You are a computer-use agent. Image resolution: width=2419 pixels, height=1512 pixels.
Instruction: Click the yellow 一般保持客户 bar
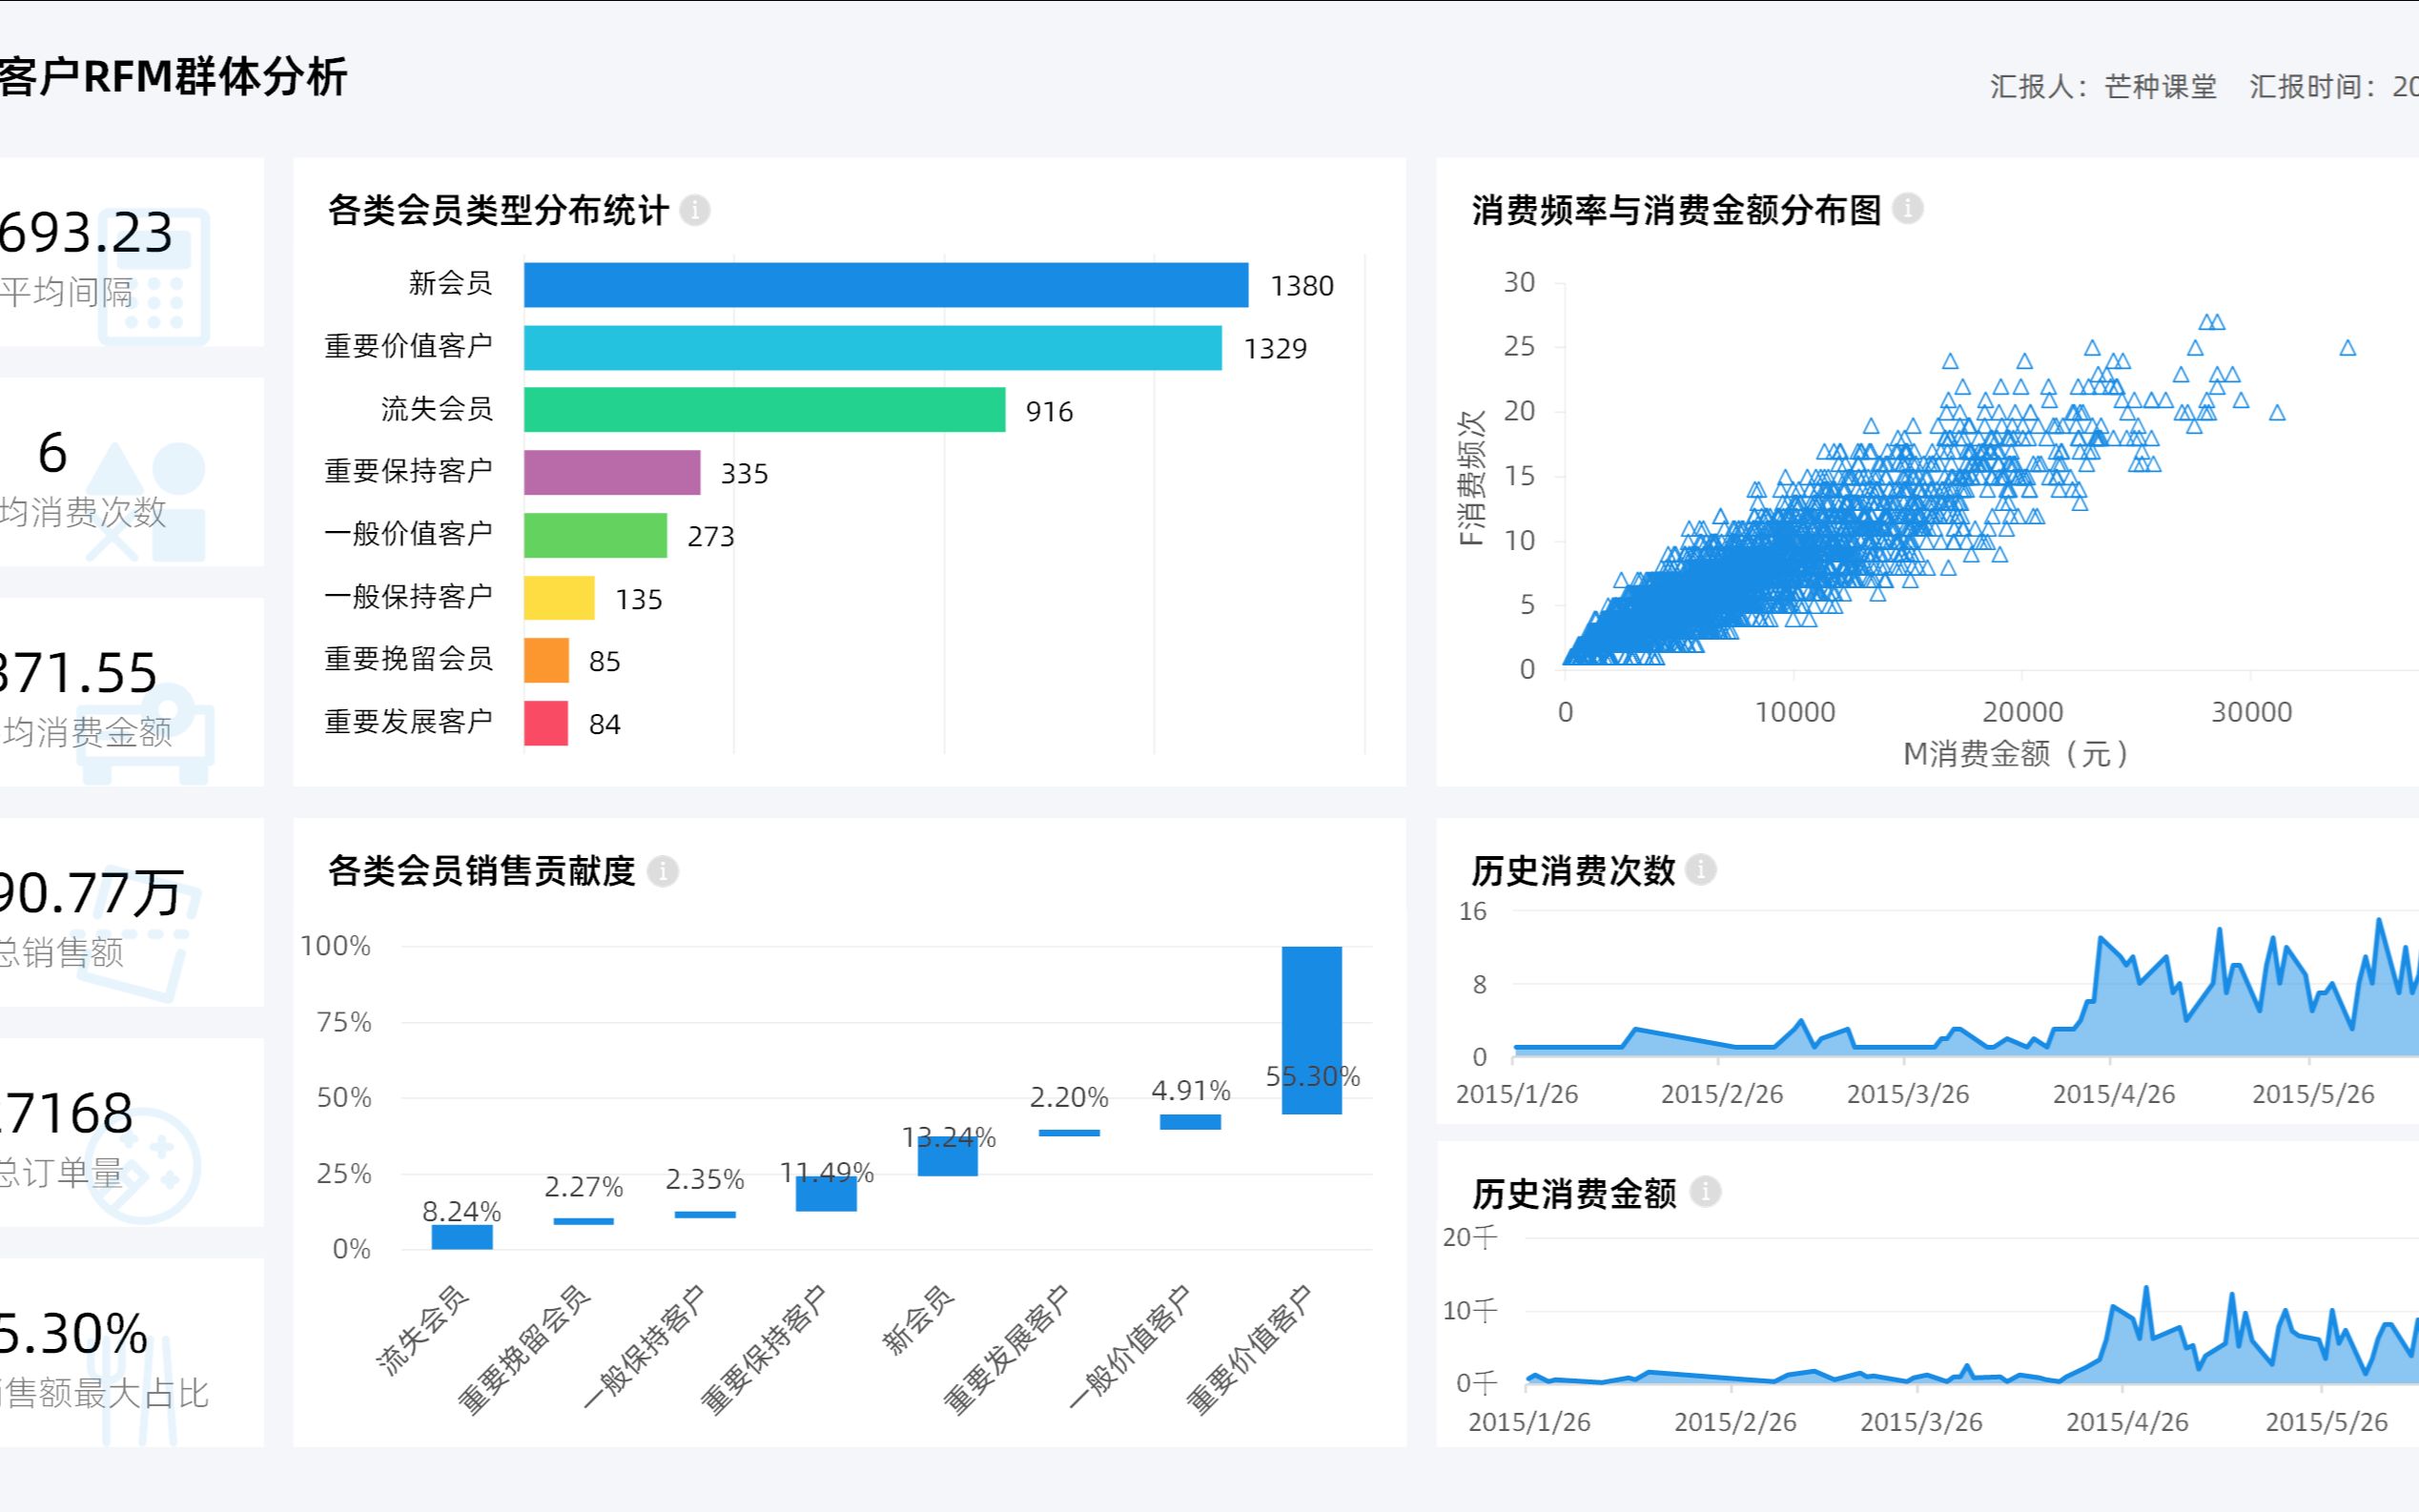(559, 598)
